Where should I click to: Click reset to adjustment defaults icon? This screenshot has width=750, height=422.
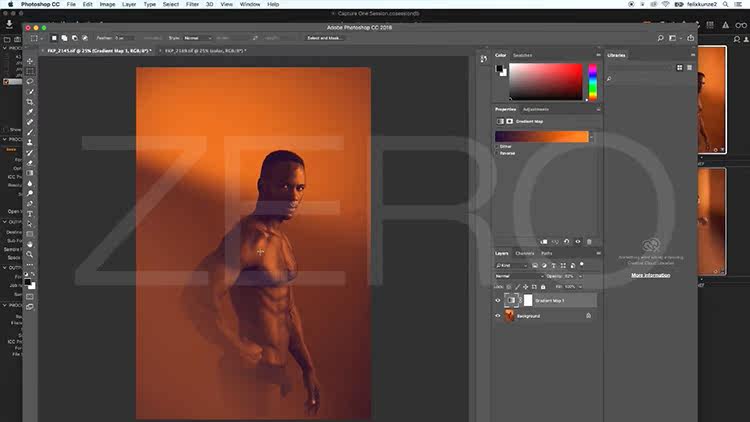tap(566, 242)
